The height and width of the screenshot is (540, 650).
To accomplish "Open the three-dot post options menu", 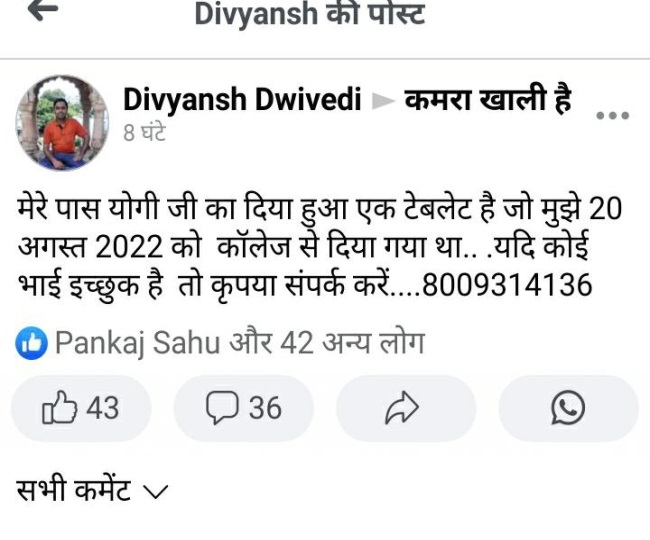I will [x=612, y=116].
